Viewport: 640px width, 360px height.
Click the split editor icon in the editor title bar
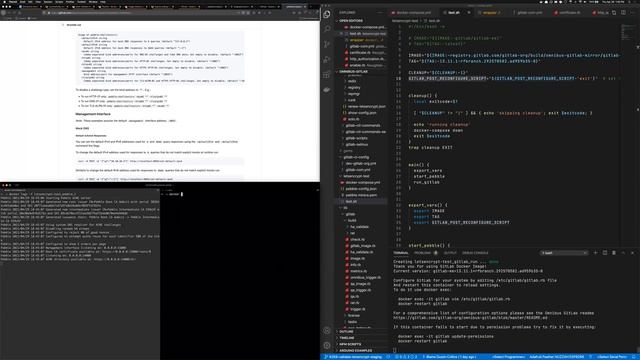click(623, 13)
